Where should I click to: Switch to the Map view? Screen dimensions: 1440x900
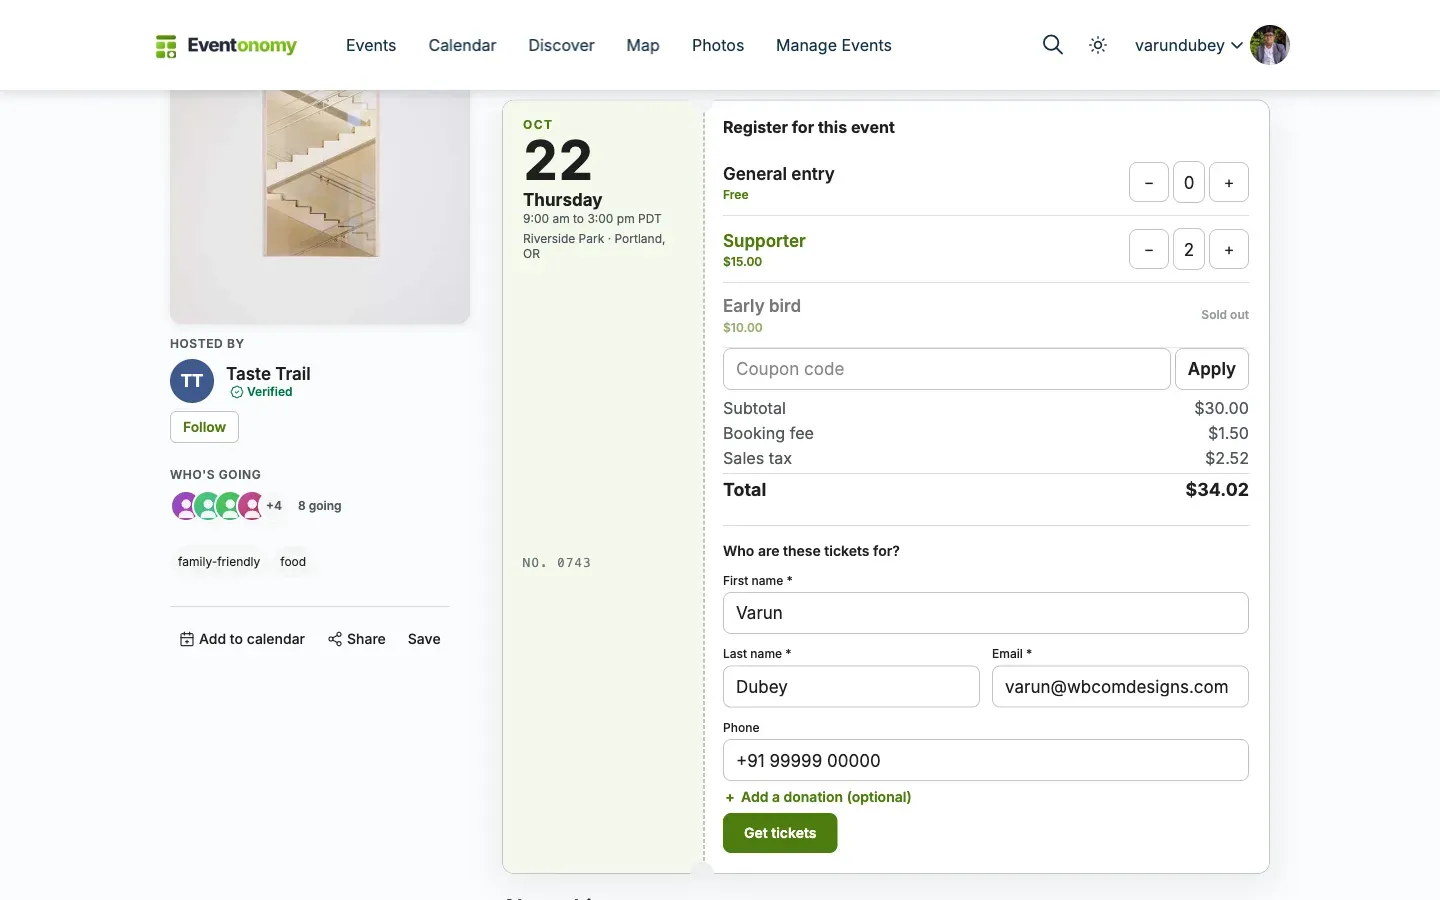(643, 45)
